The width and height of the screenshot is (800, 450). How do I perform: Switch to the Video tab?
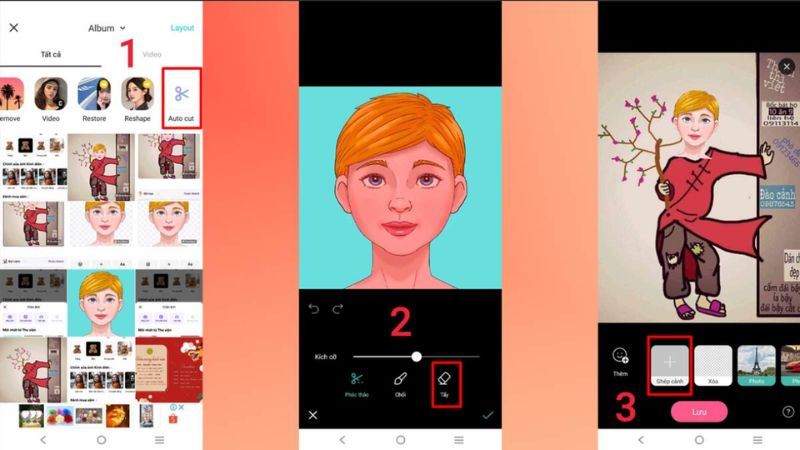(152, 54)
